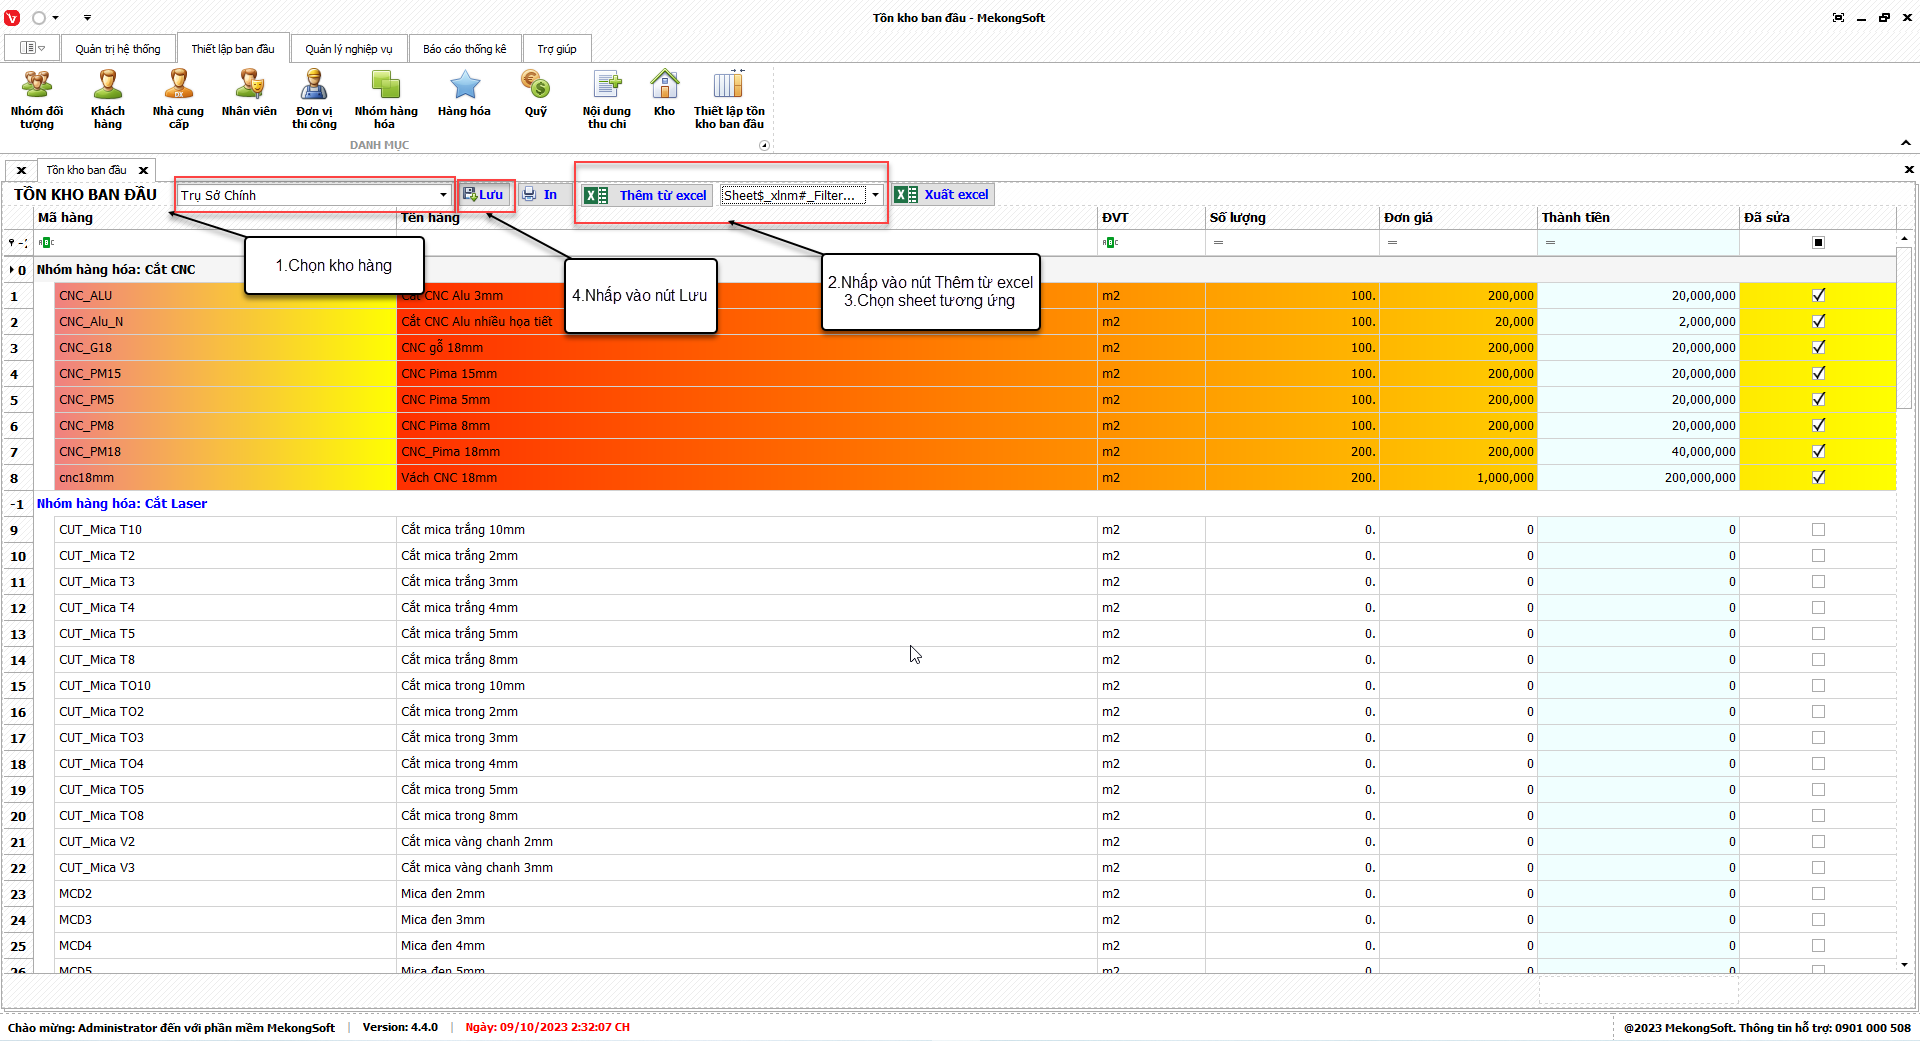The image size is (1920, 1041).
Task: Switch to the Quản lý nghiệp vụ tab
Action: click(x=348, y=49)
